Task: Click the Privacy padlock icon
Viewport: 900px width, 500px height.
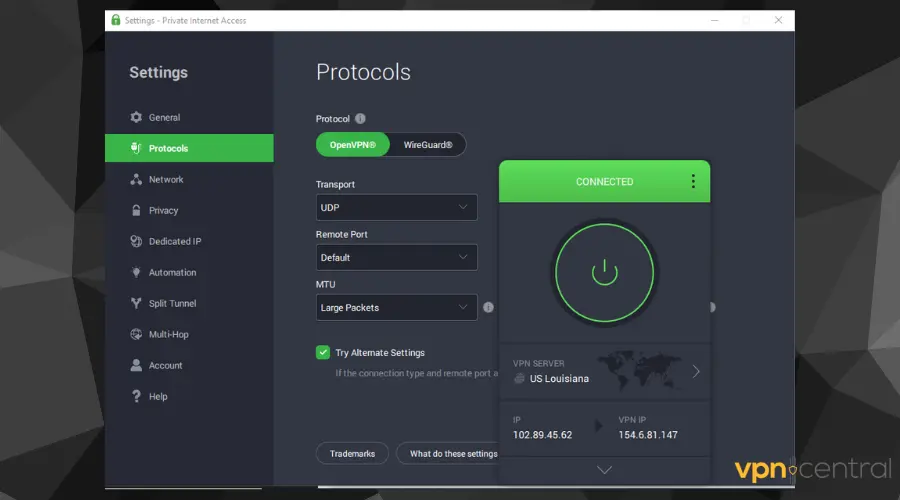Action: [136, 211]
